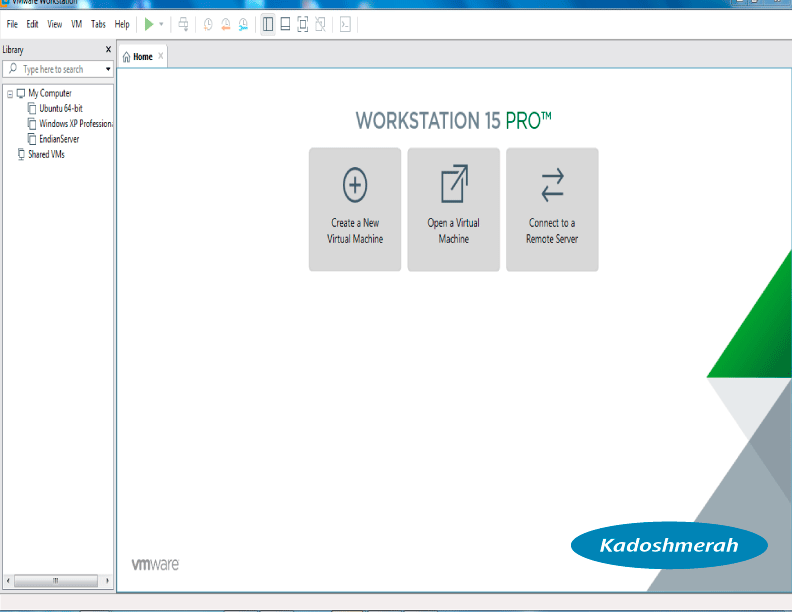Collapse the My Computer tree node
The width and height of the screenshot is (792, 612).
(10, 94)
